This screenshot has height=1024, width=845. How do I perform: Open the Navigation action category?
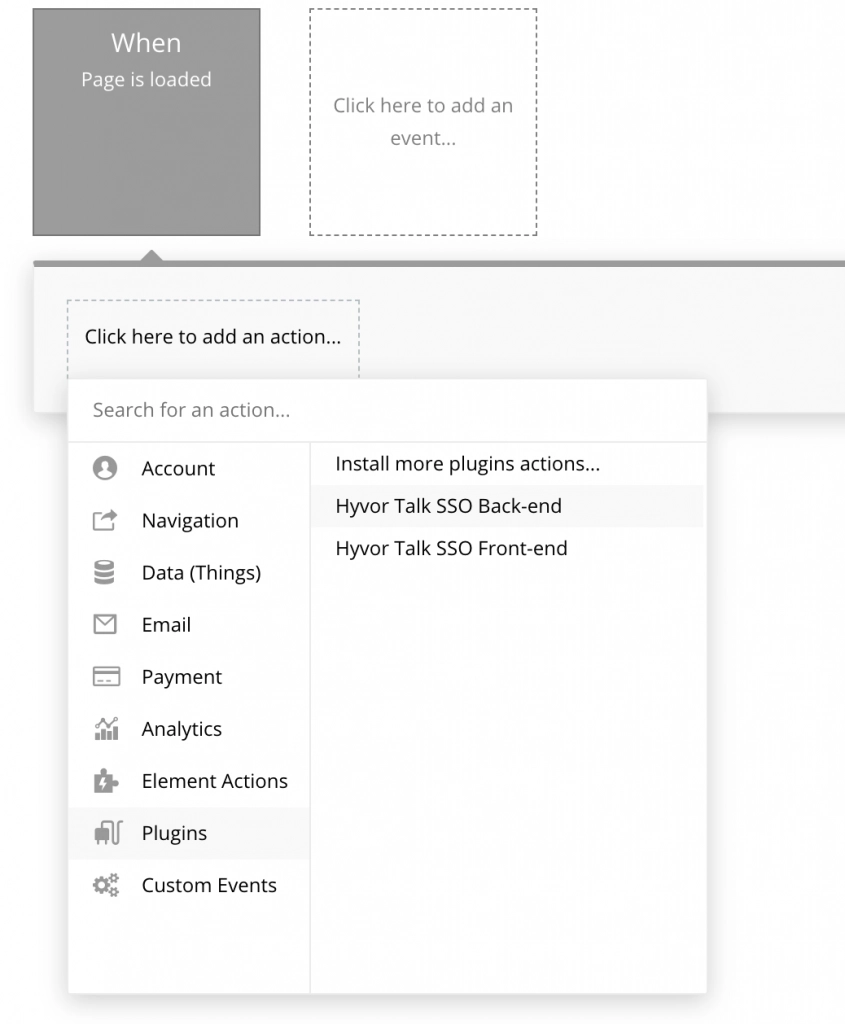[189, 520]
